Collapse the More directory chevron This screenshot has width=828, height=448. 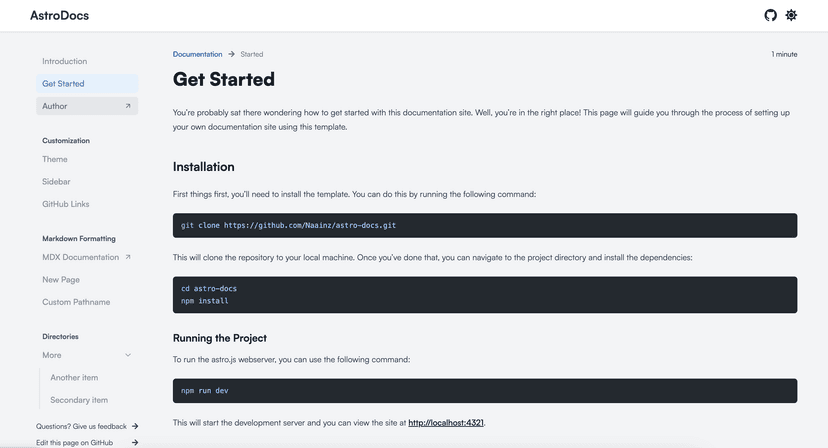click(x=128, y=355)
